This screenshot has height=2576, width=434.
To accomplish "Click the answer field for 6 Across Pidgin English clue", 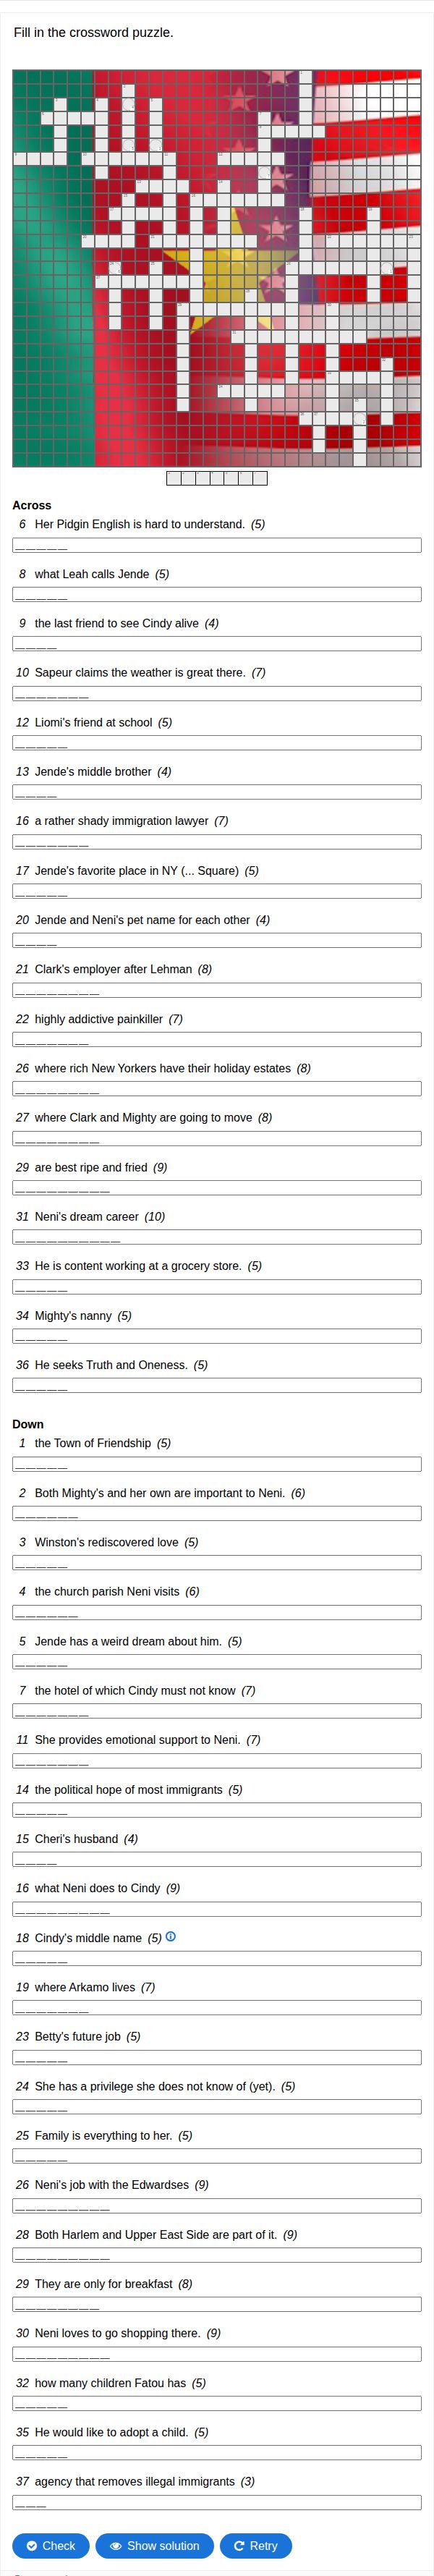I will [x=216, y=545].
